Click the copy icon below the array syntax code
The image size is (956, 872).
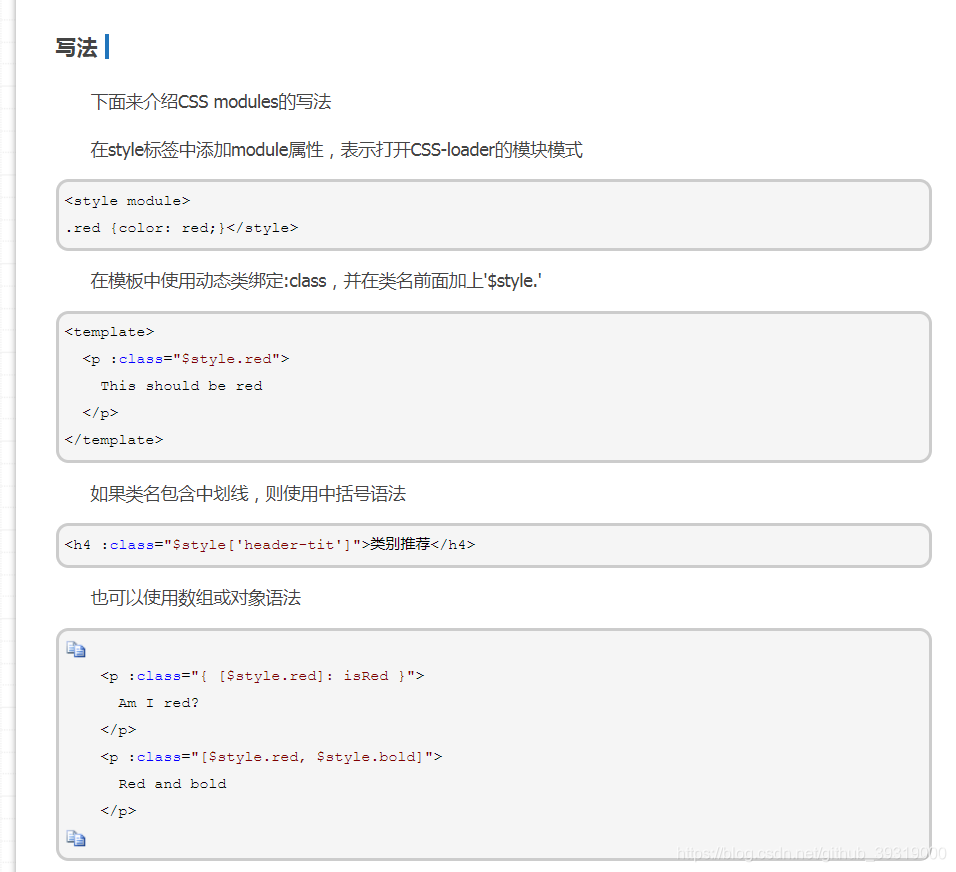[76, 839]
